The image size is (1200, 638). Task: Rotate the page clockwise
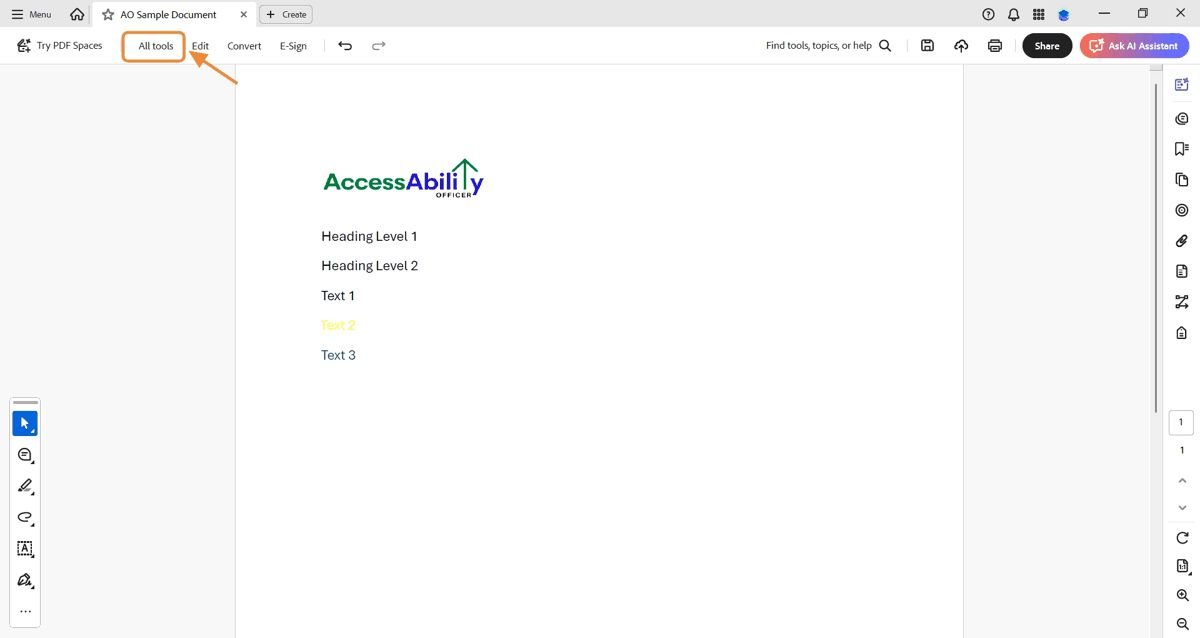click(x=1182, y=538)
